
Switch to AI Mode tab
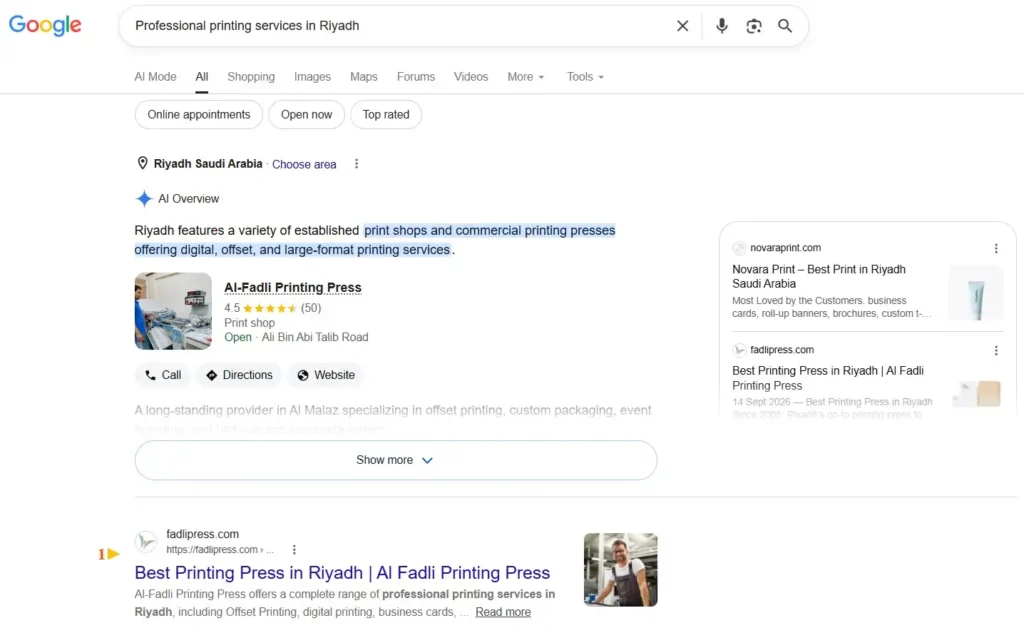[x=155, y=76]
